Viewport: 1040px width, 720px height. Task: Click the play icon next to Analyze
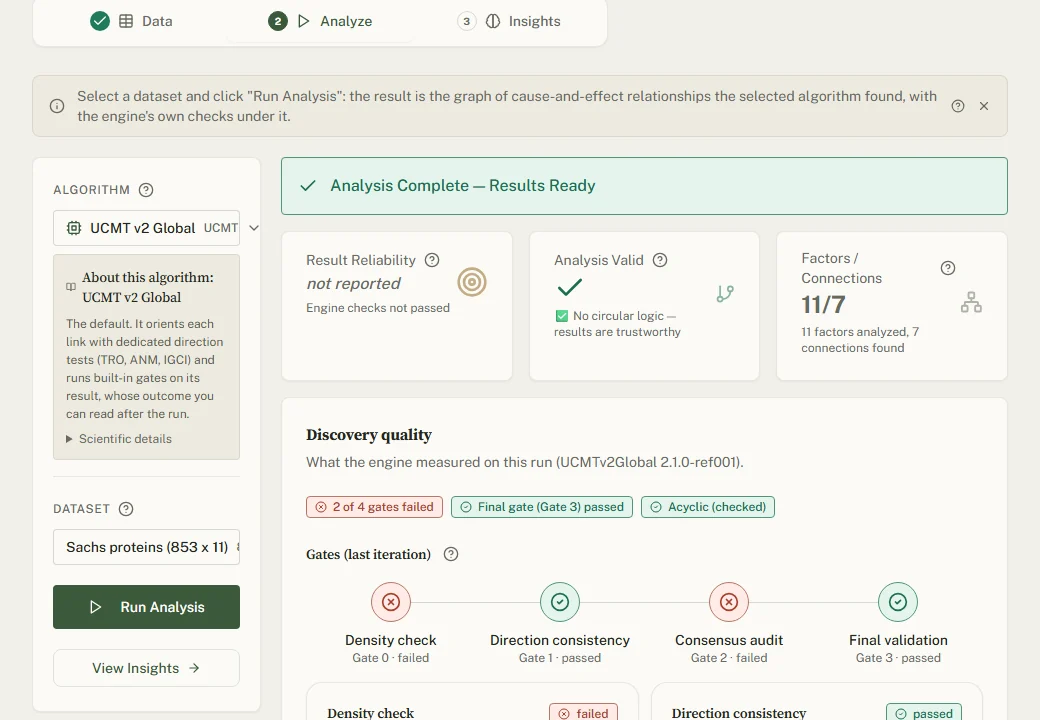304,21
